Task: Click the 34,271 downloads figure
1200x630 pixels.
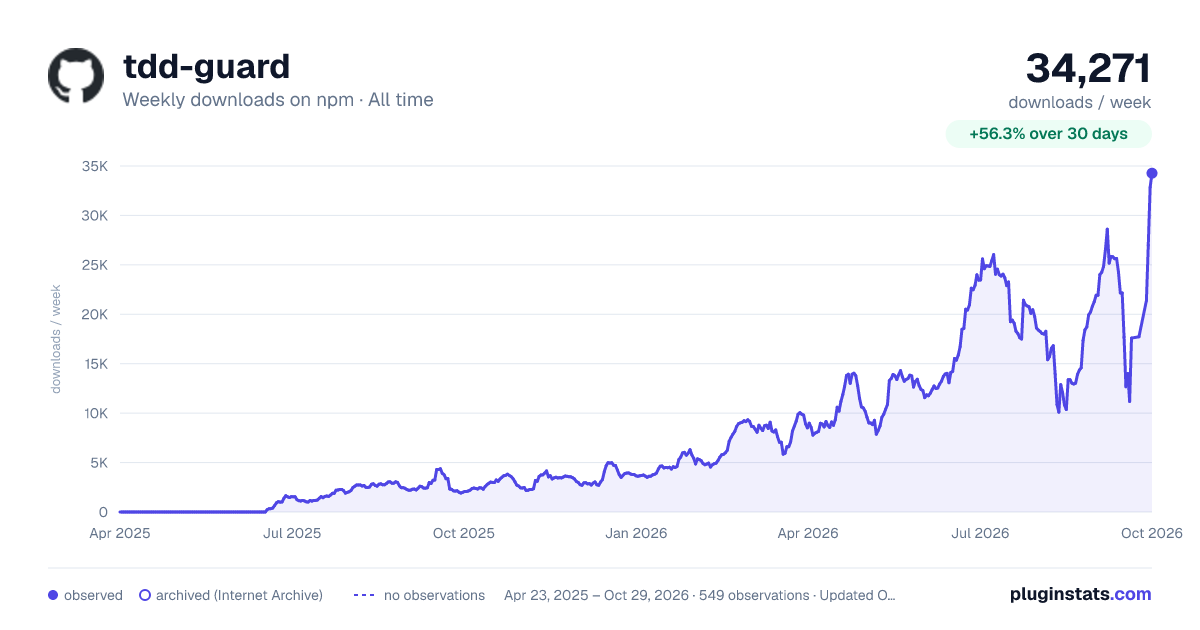Action: click(1088, 68)
